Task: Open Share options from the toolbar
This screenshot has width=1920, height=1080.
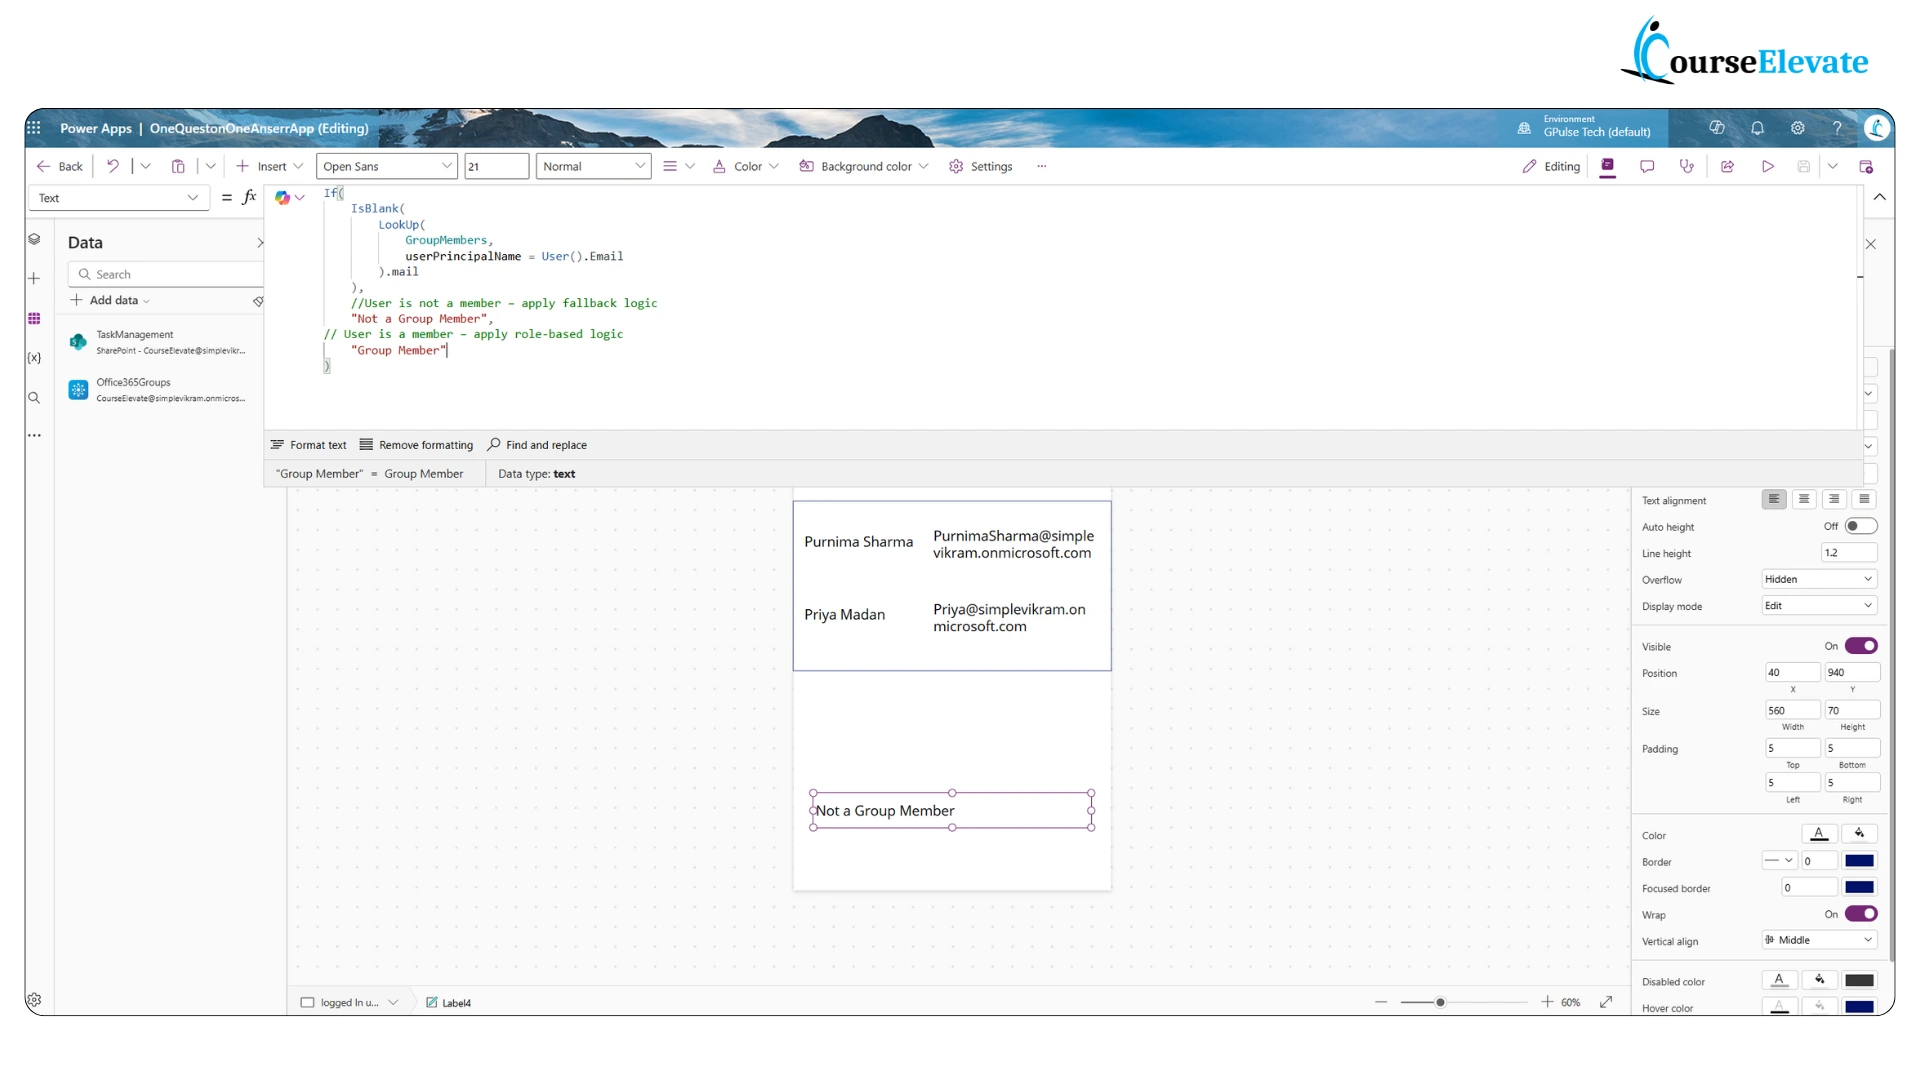Action: click(x=1727, y=167)
